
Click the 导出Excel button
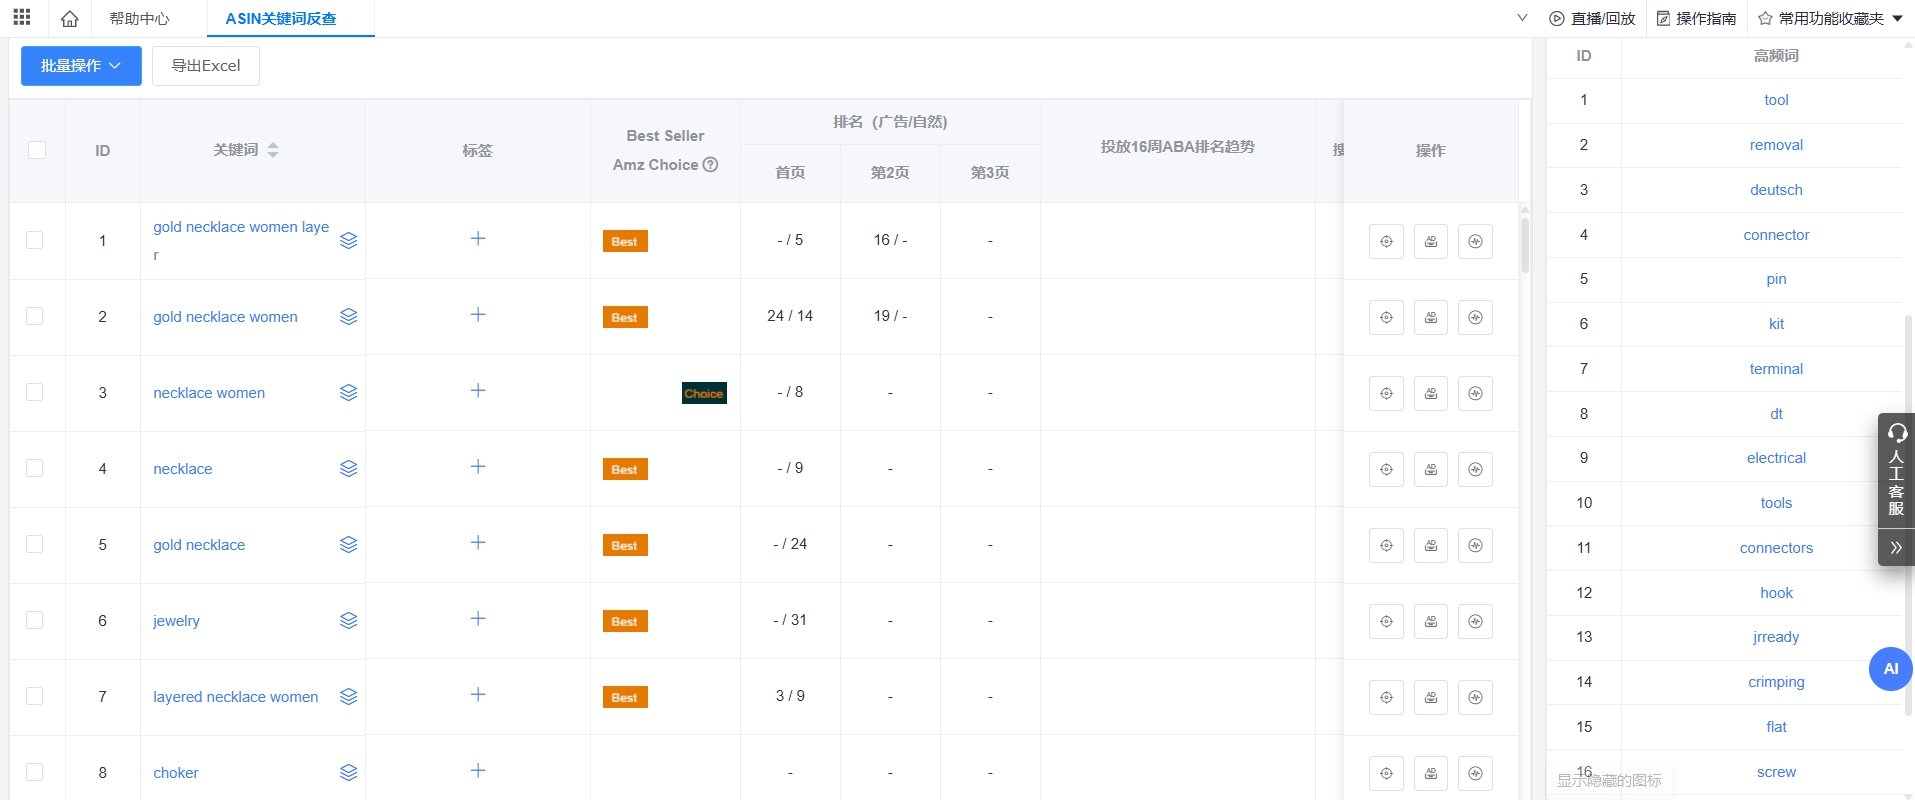(x=206, y=66)
